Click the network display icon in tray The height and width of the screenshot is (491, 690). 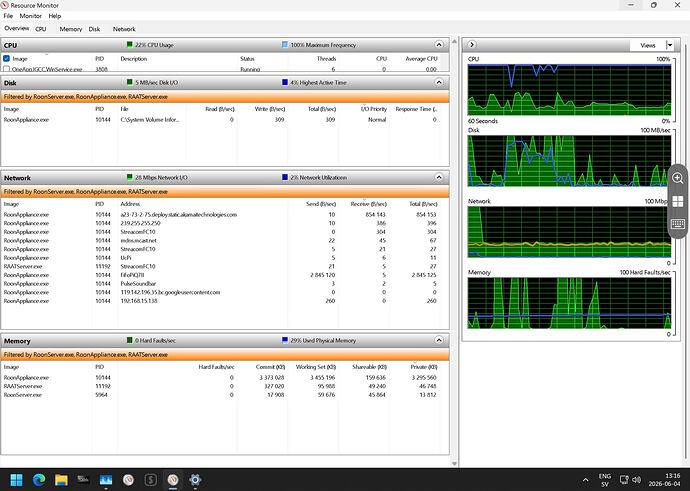point(624,480)
